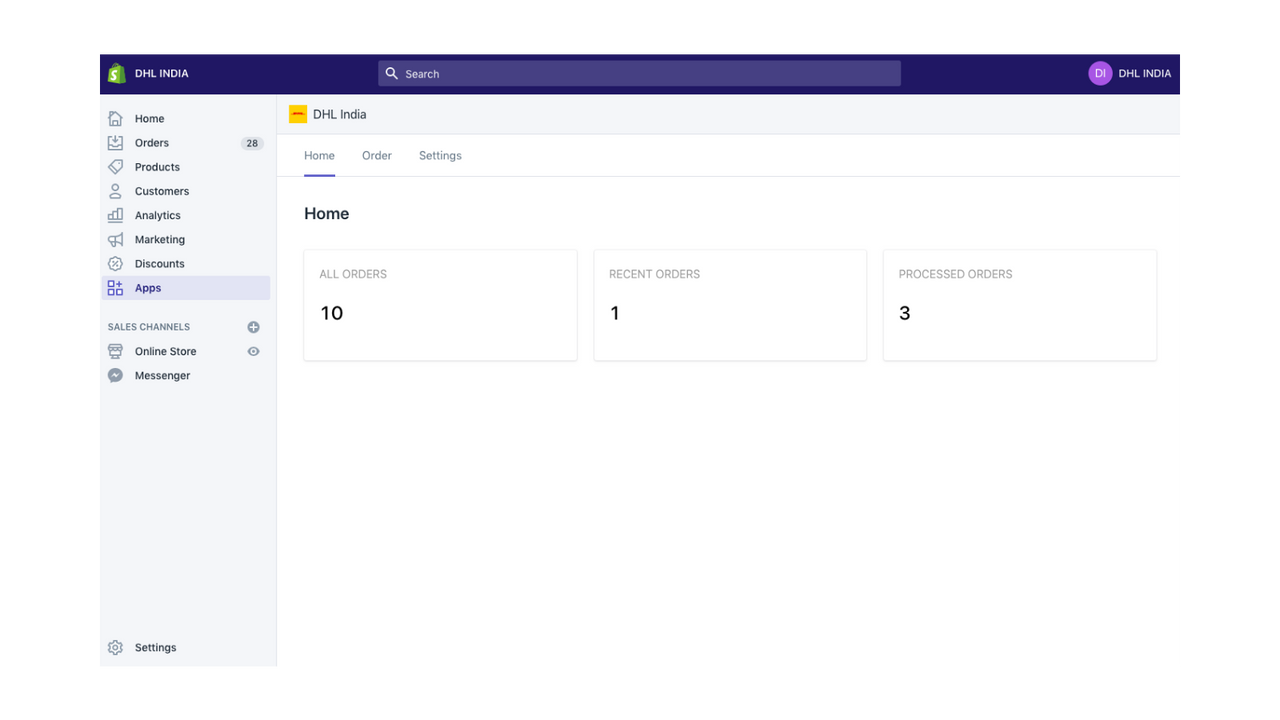Open the DHL INDIA account menu
Image resolution: width=1280 pixels, height=720 pixels.
click(1130, 73)
